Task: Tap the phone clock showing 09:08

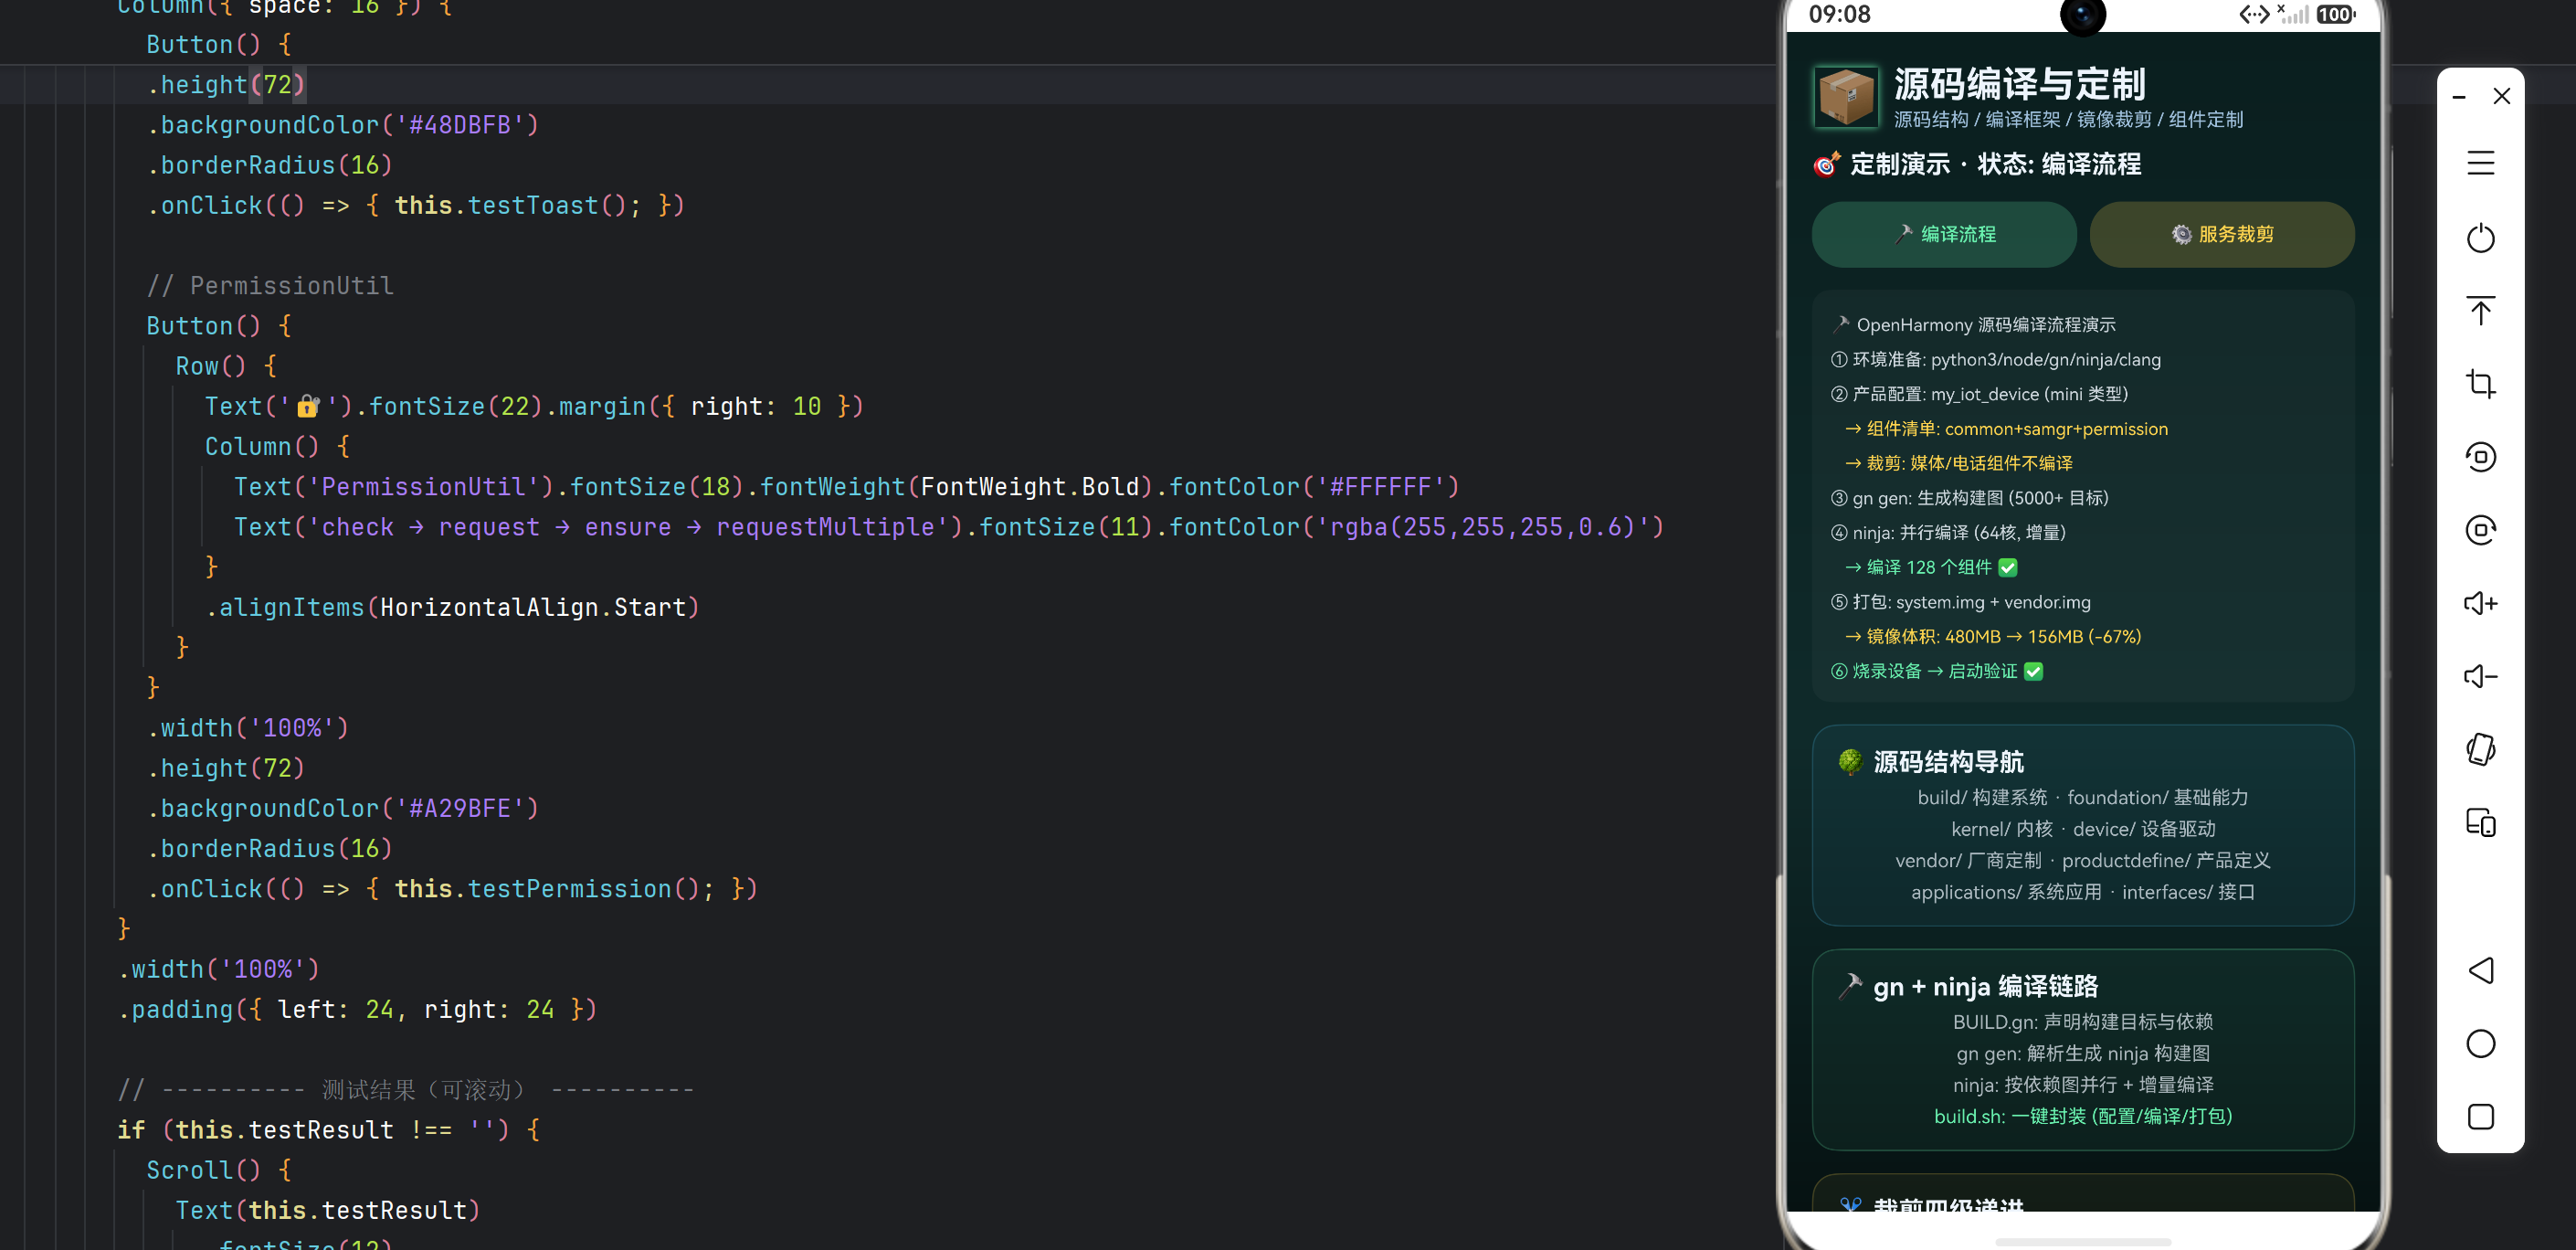Action: pyautogui.click(x=1840, y=14)
